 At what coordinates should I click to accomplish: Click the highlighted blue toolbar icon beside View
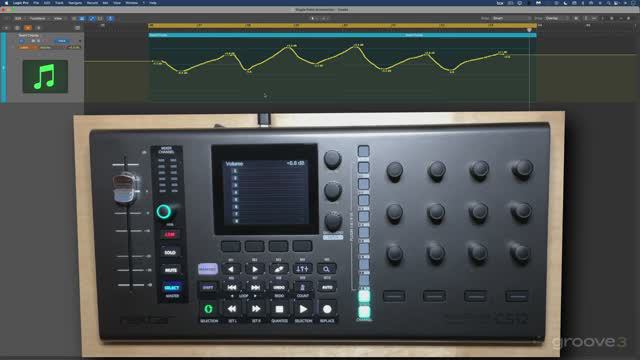[82, 18]
